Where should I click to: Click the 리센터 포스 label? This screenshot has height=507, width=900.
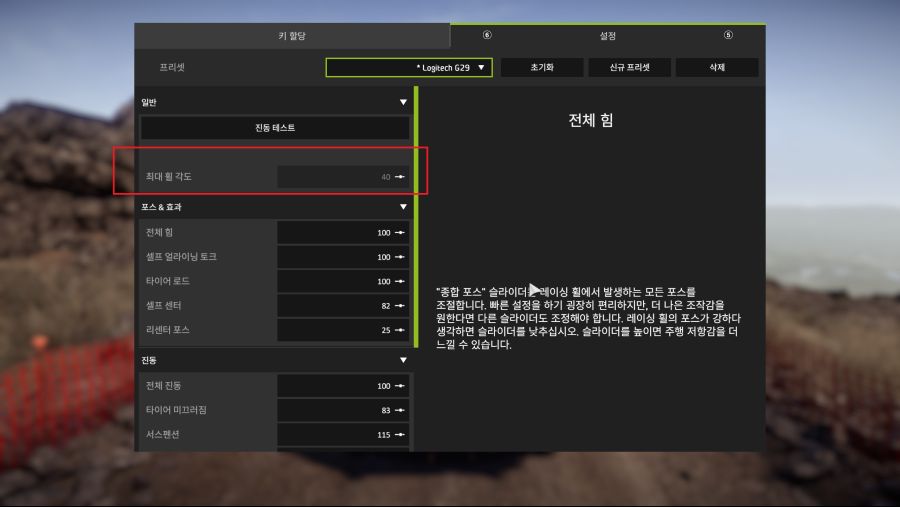168,330
